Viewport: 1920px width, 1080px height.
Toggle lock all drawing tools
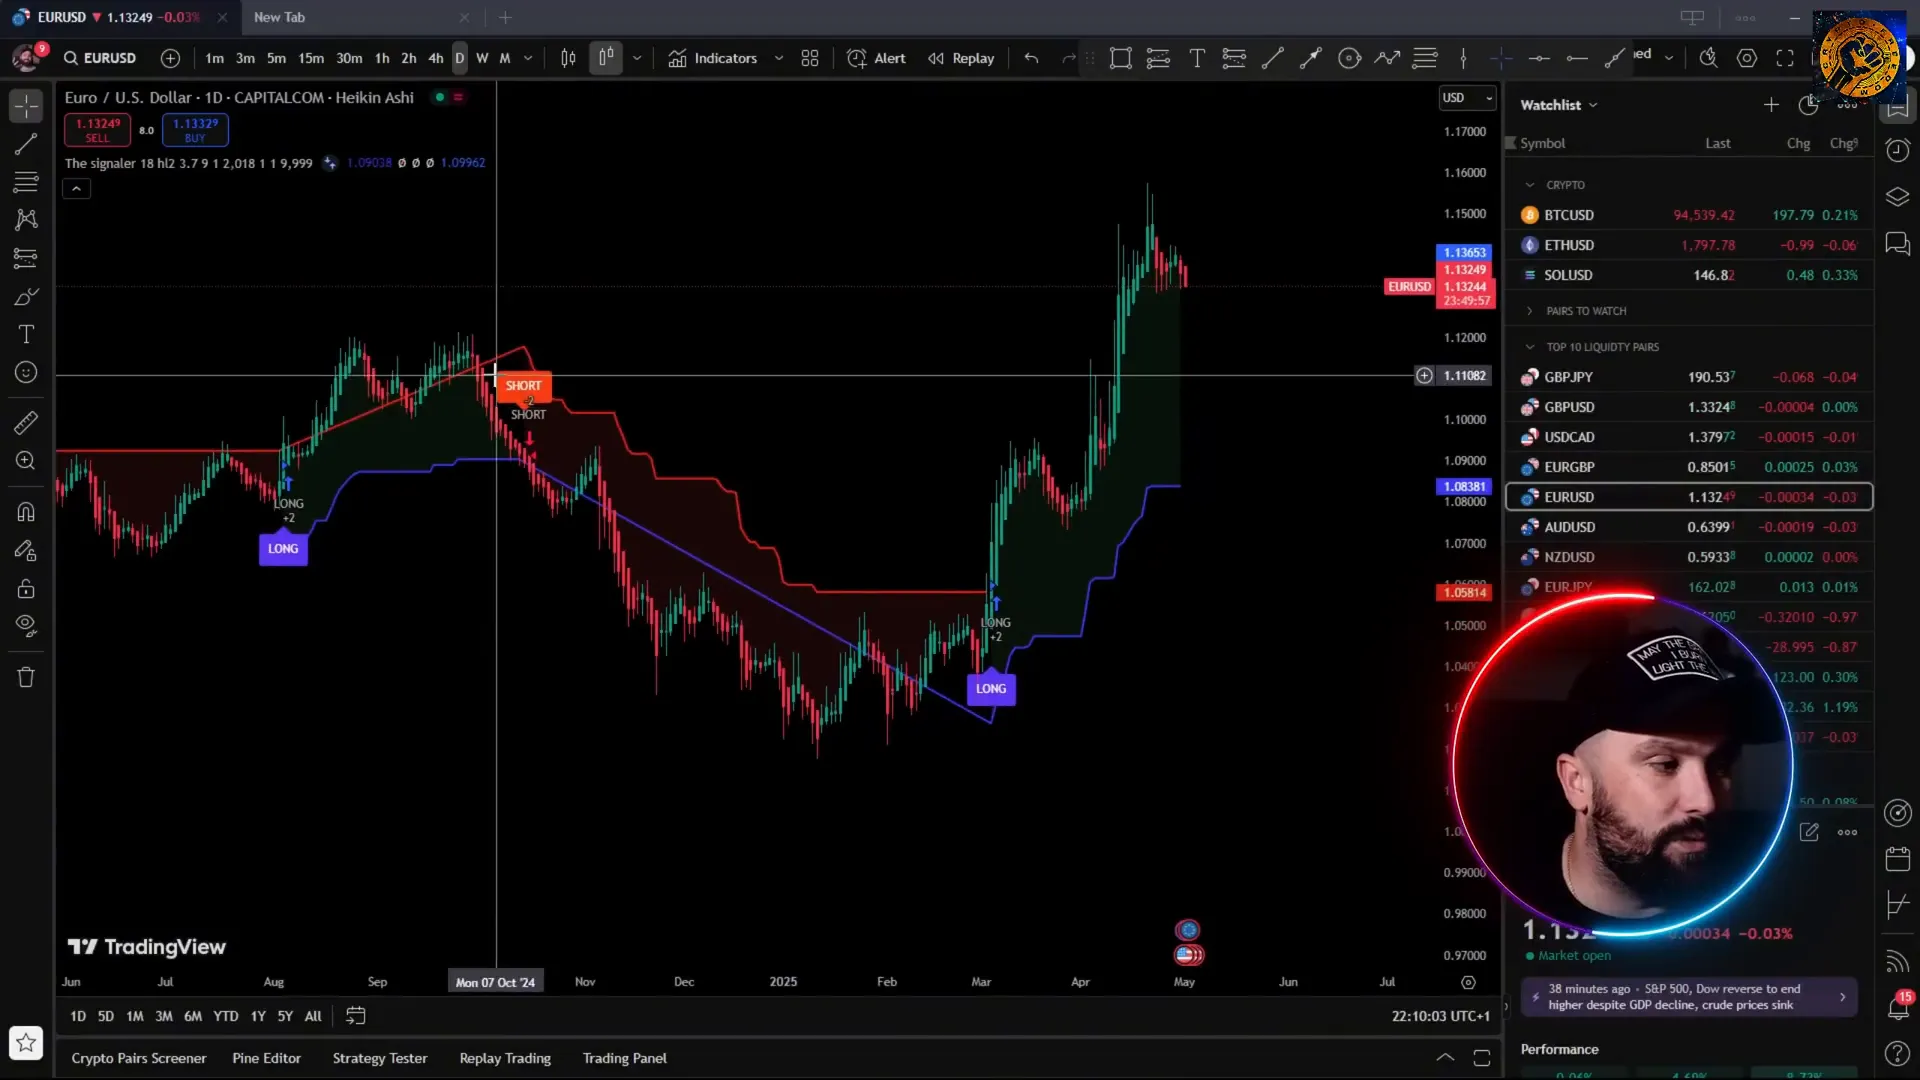click(26, 588)
